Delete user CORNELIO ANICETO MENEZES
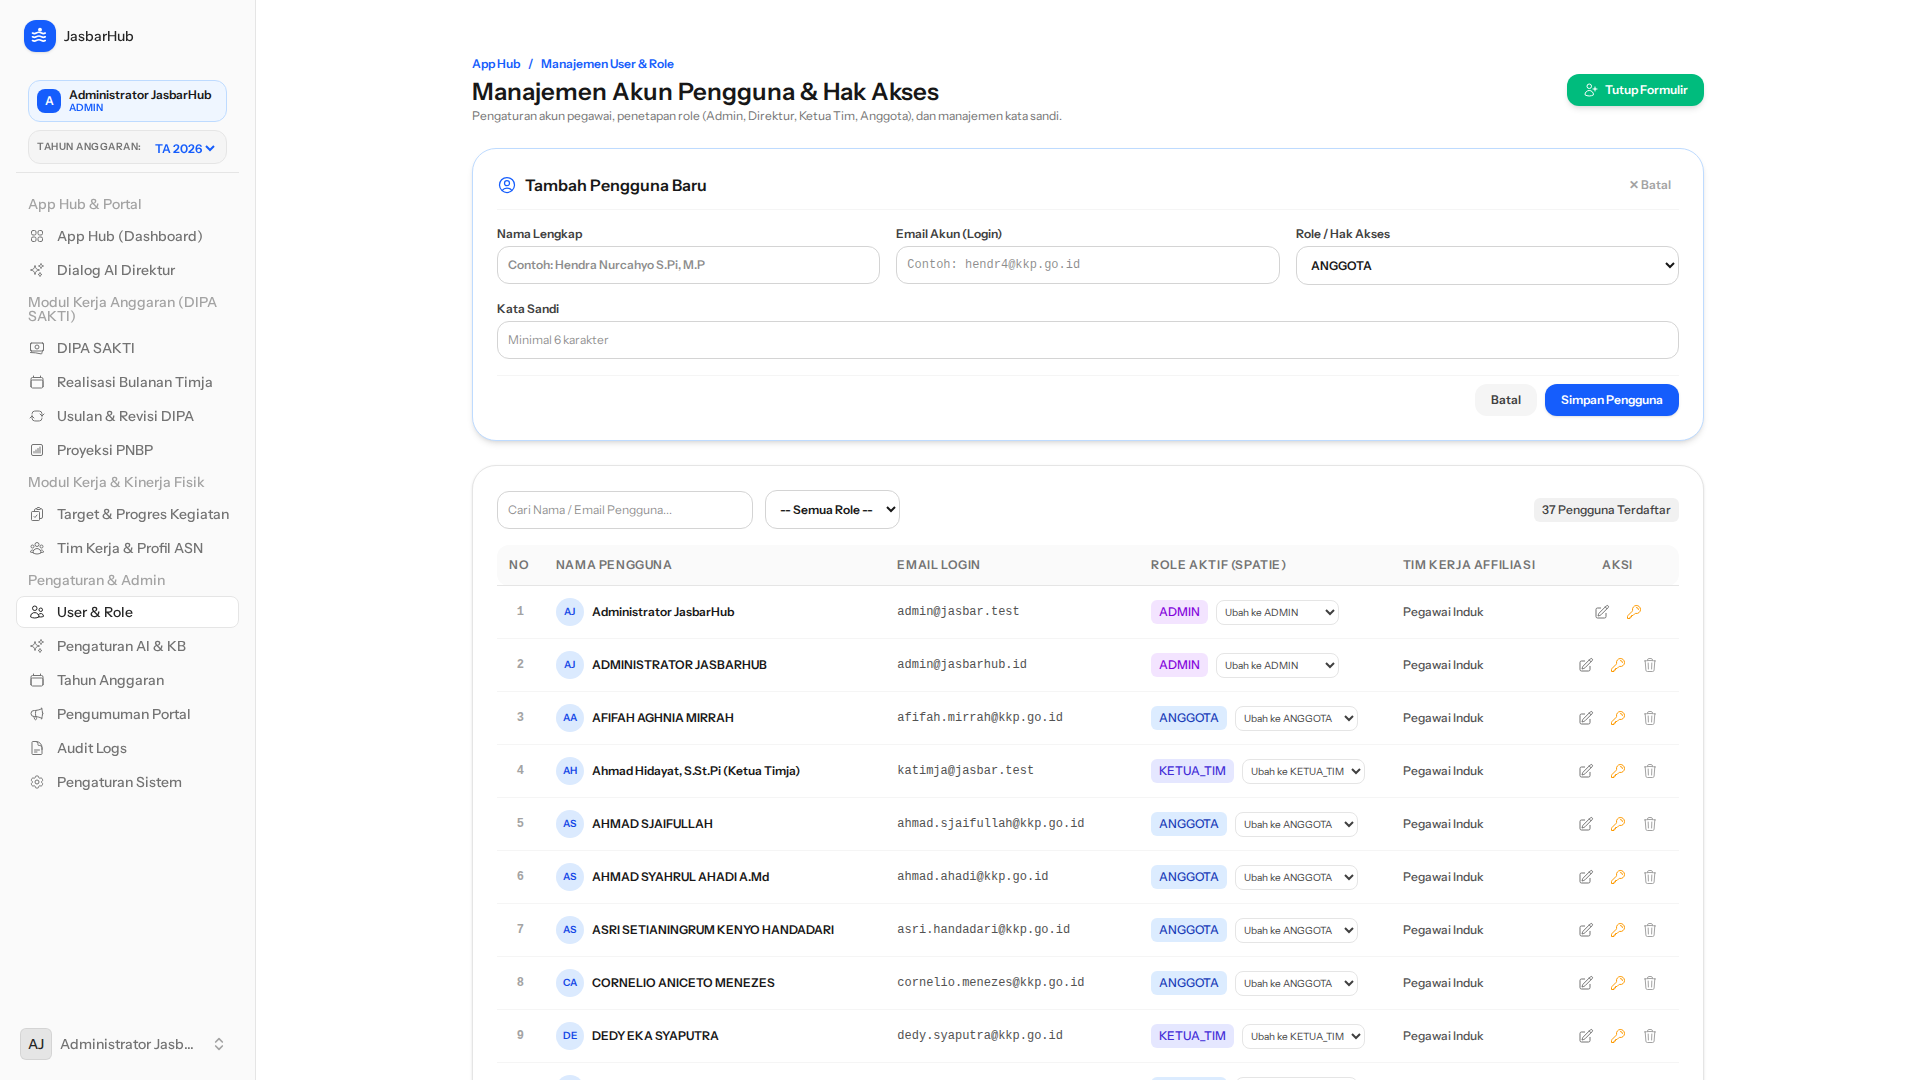1920x1080 pixels. click(x=1650, y=983)
